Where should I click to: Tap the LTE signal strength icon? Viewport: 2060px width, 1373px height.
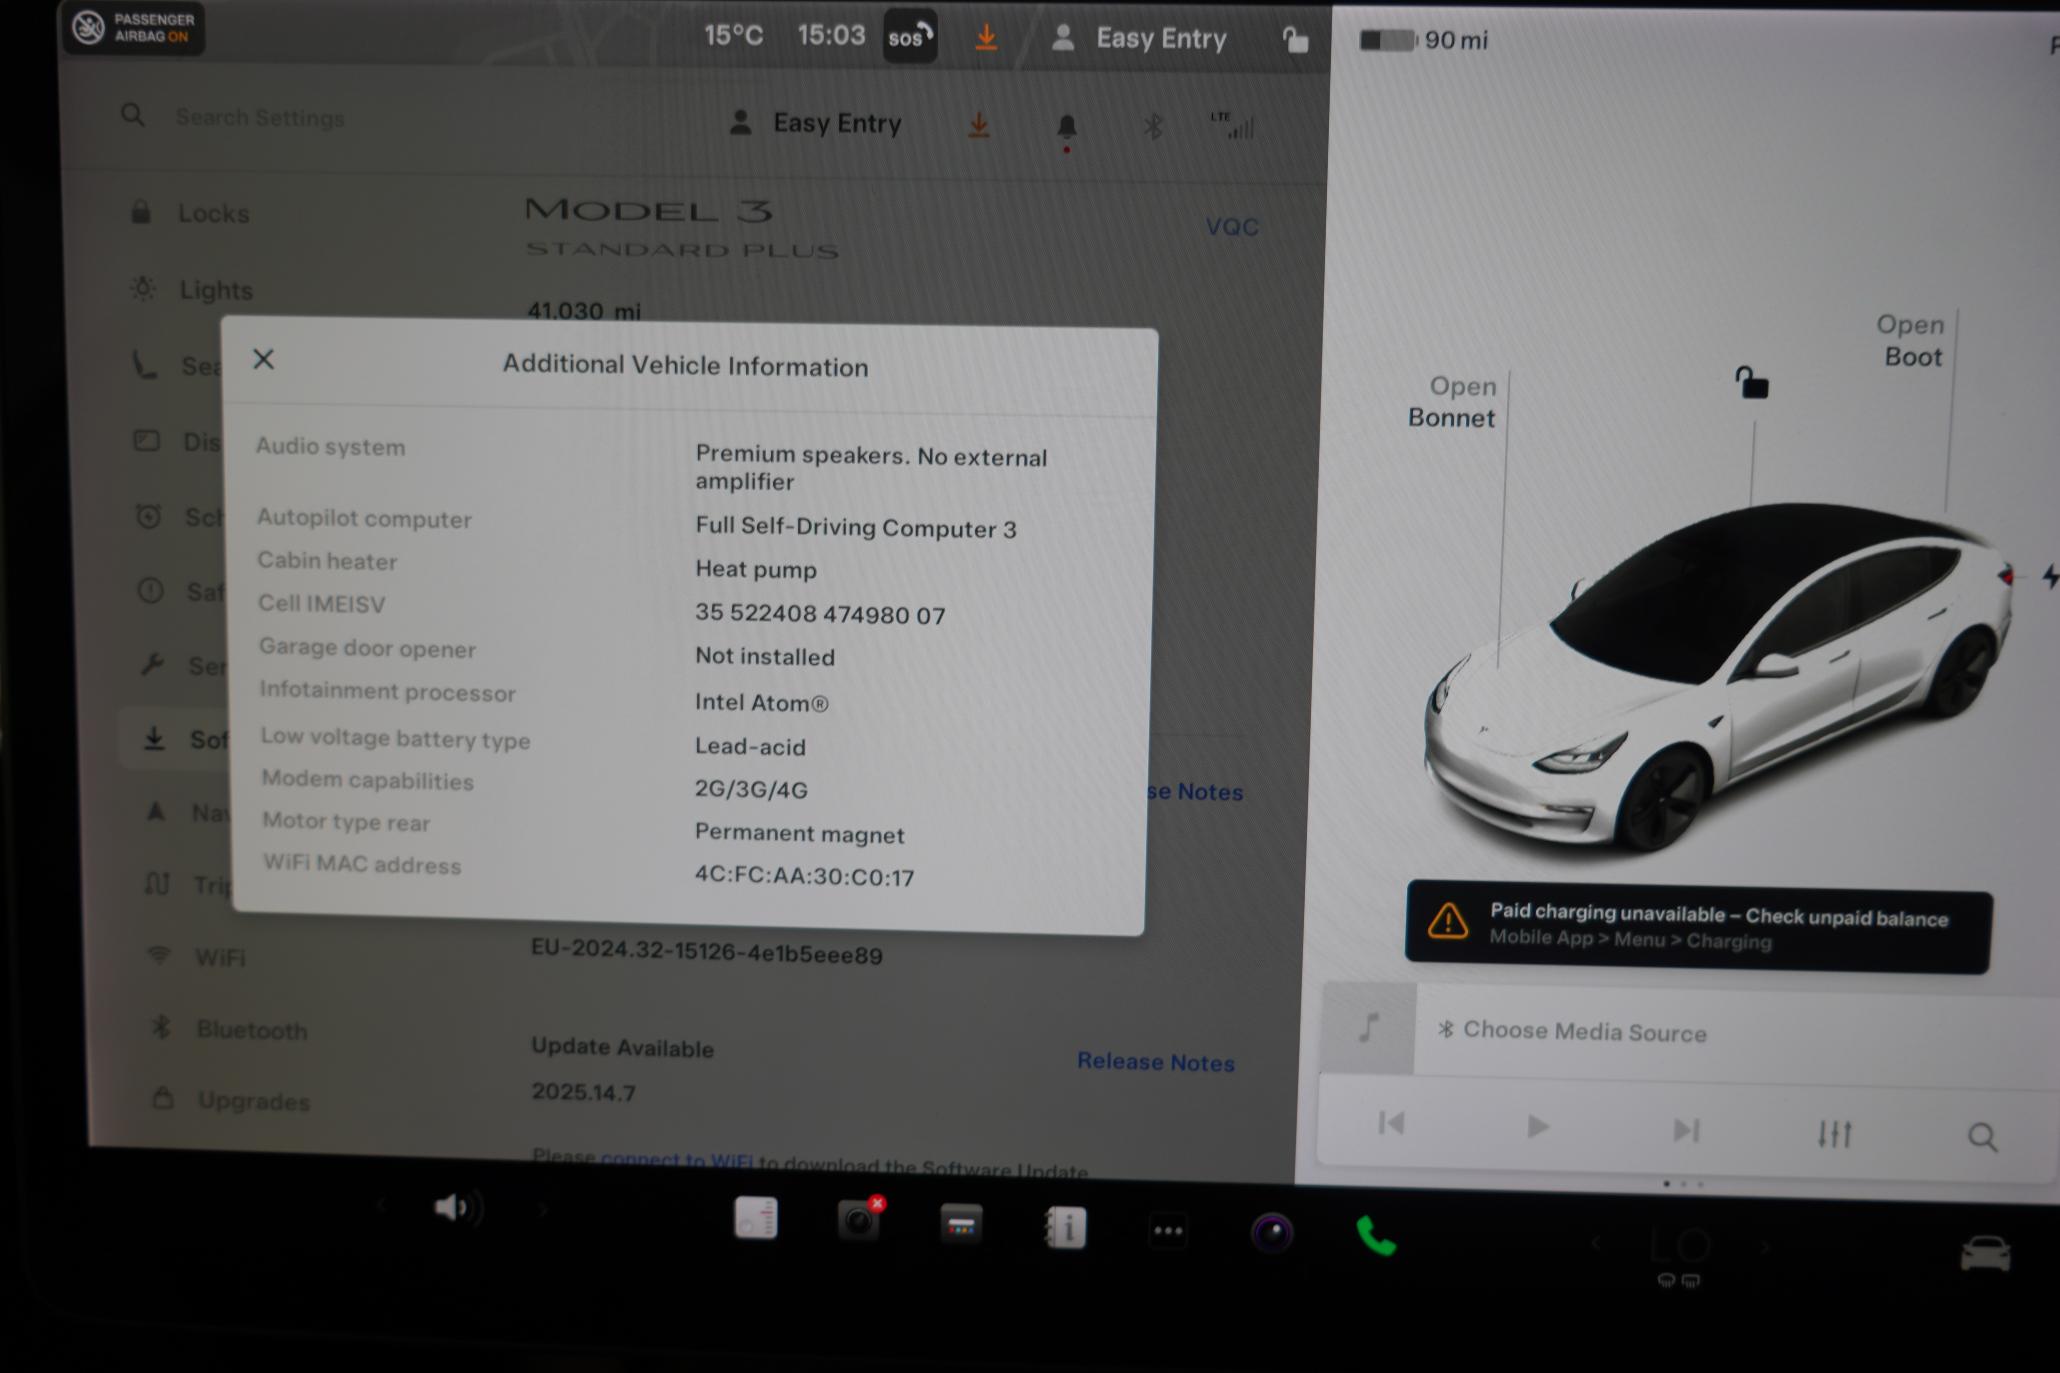(1233, 126)
